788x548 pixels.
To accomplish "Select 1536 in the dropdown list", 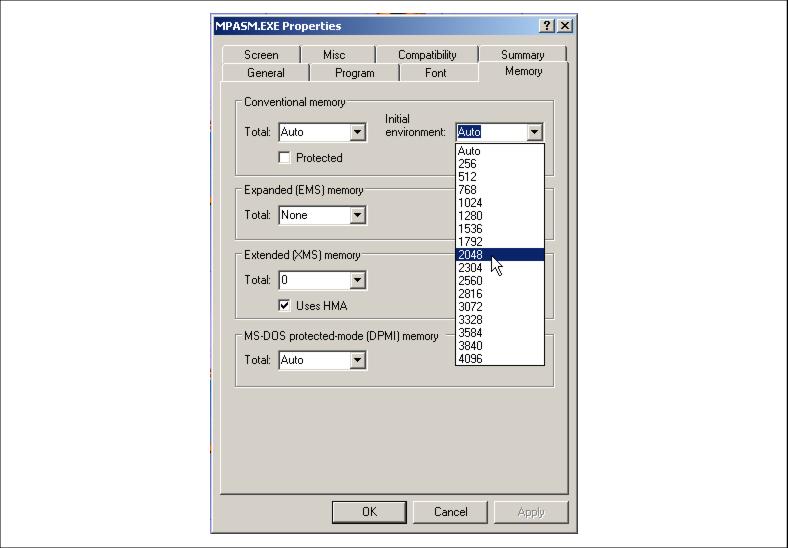I will [500, 229].
